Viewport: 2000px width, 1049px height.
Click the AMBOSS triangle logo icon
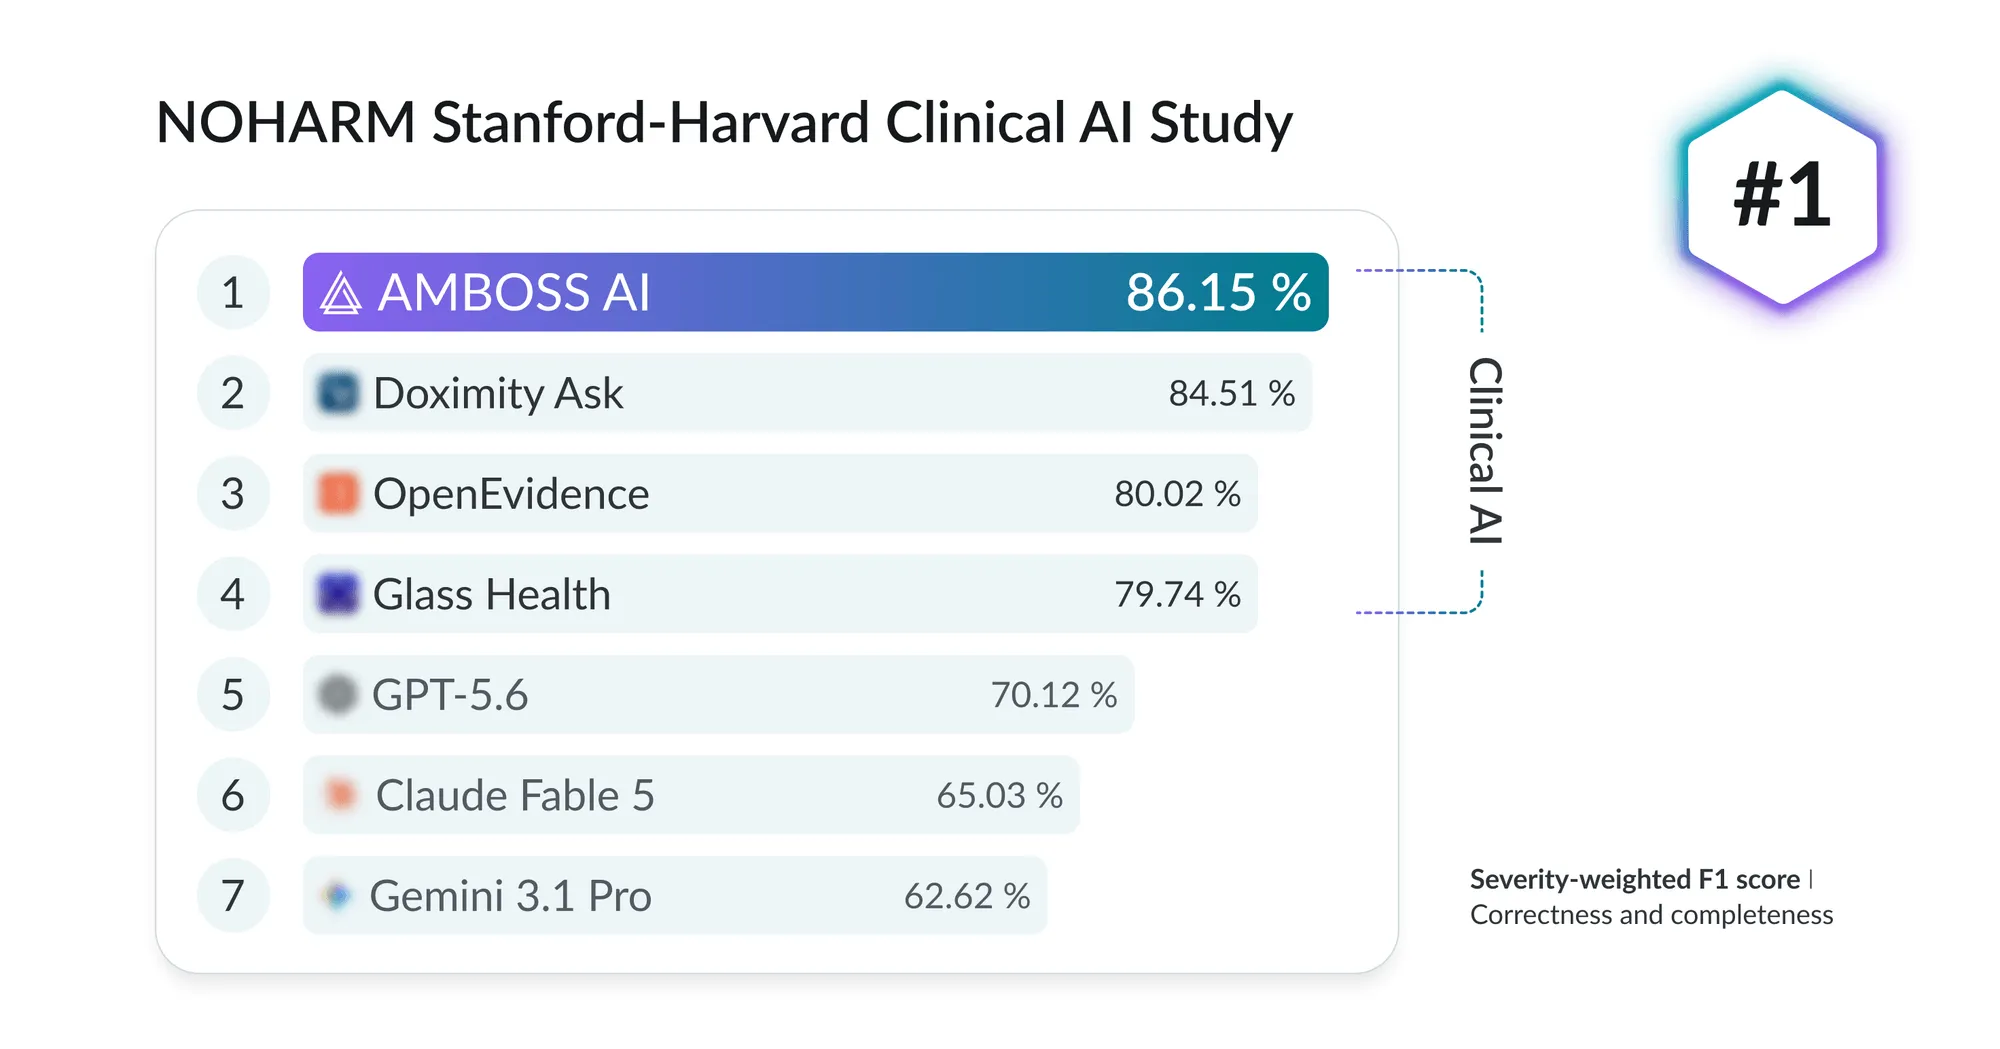[x=340, y=293]
